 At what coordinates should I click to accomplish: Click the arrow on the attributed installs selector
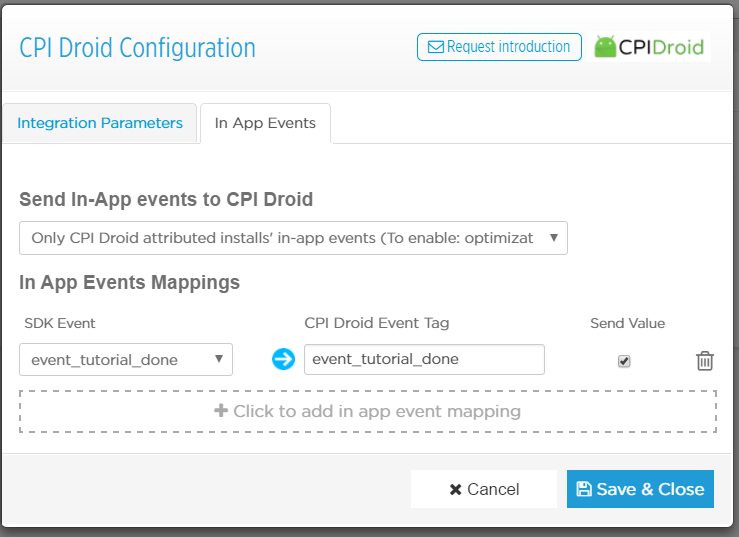pyautogui.click(x=553, y=238)
